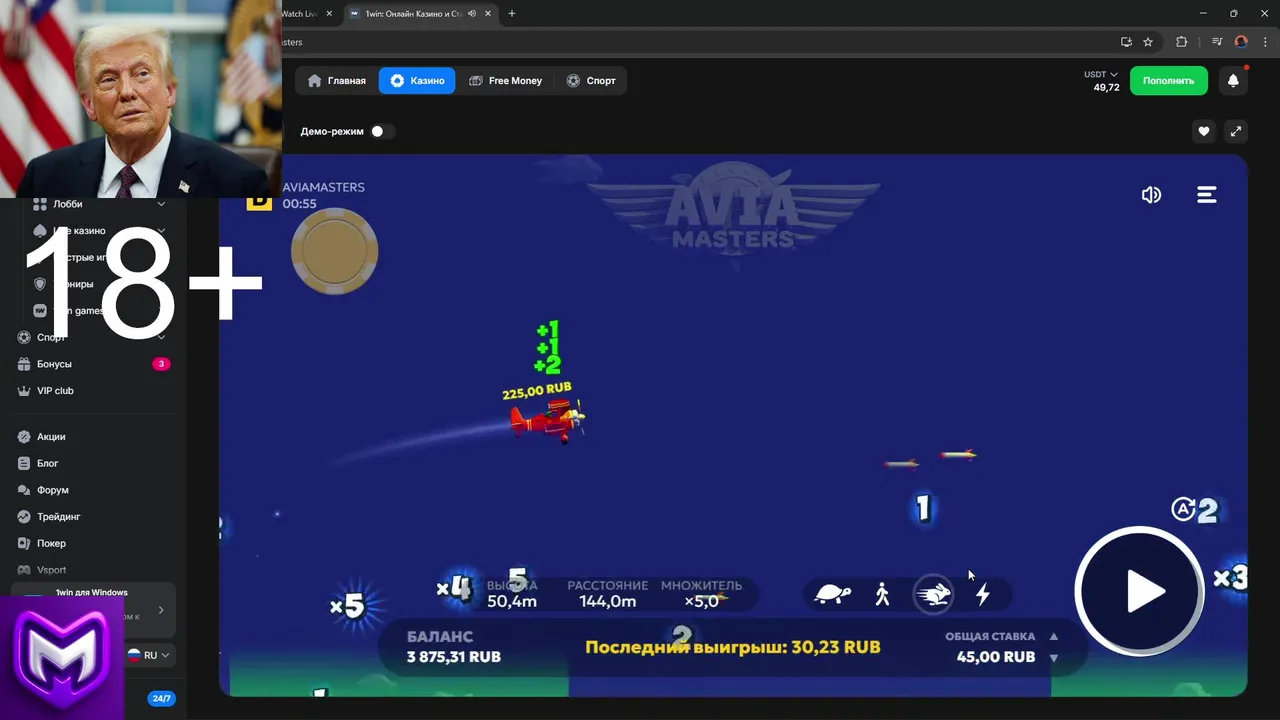Select rabbit fast speed

point(933,595)
